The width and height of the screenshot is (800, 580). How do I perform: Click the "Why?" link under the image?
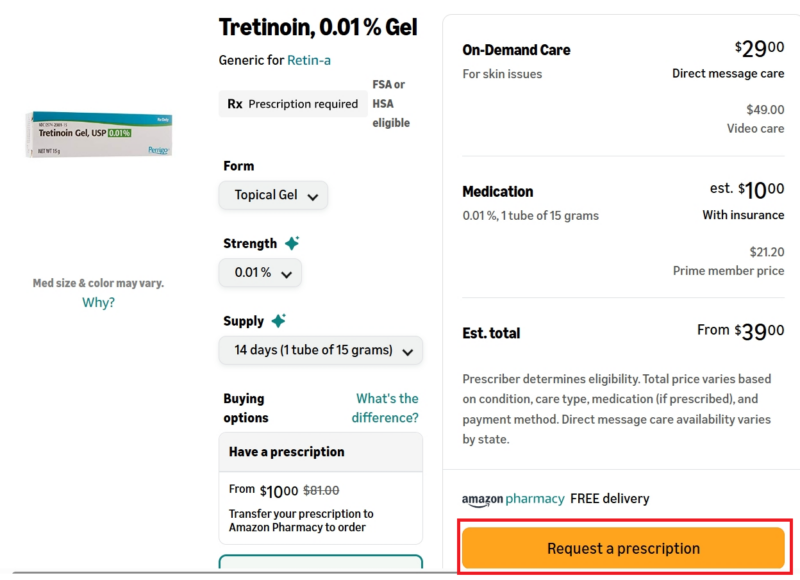[98, 303]
